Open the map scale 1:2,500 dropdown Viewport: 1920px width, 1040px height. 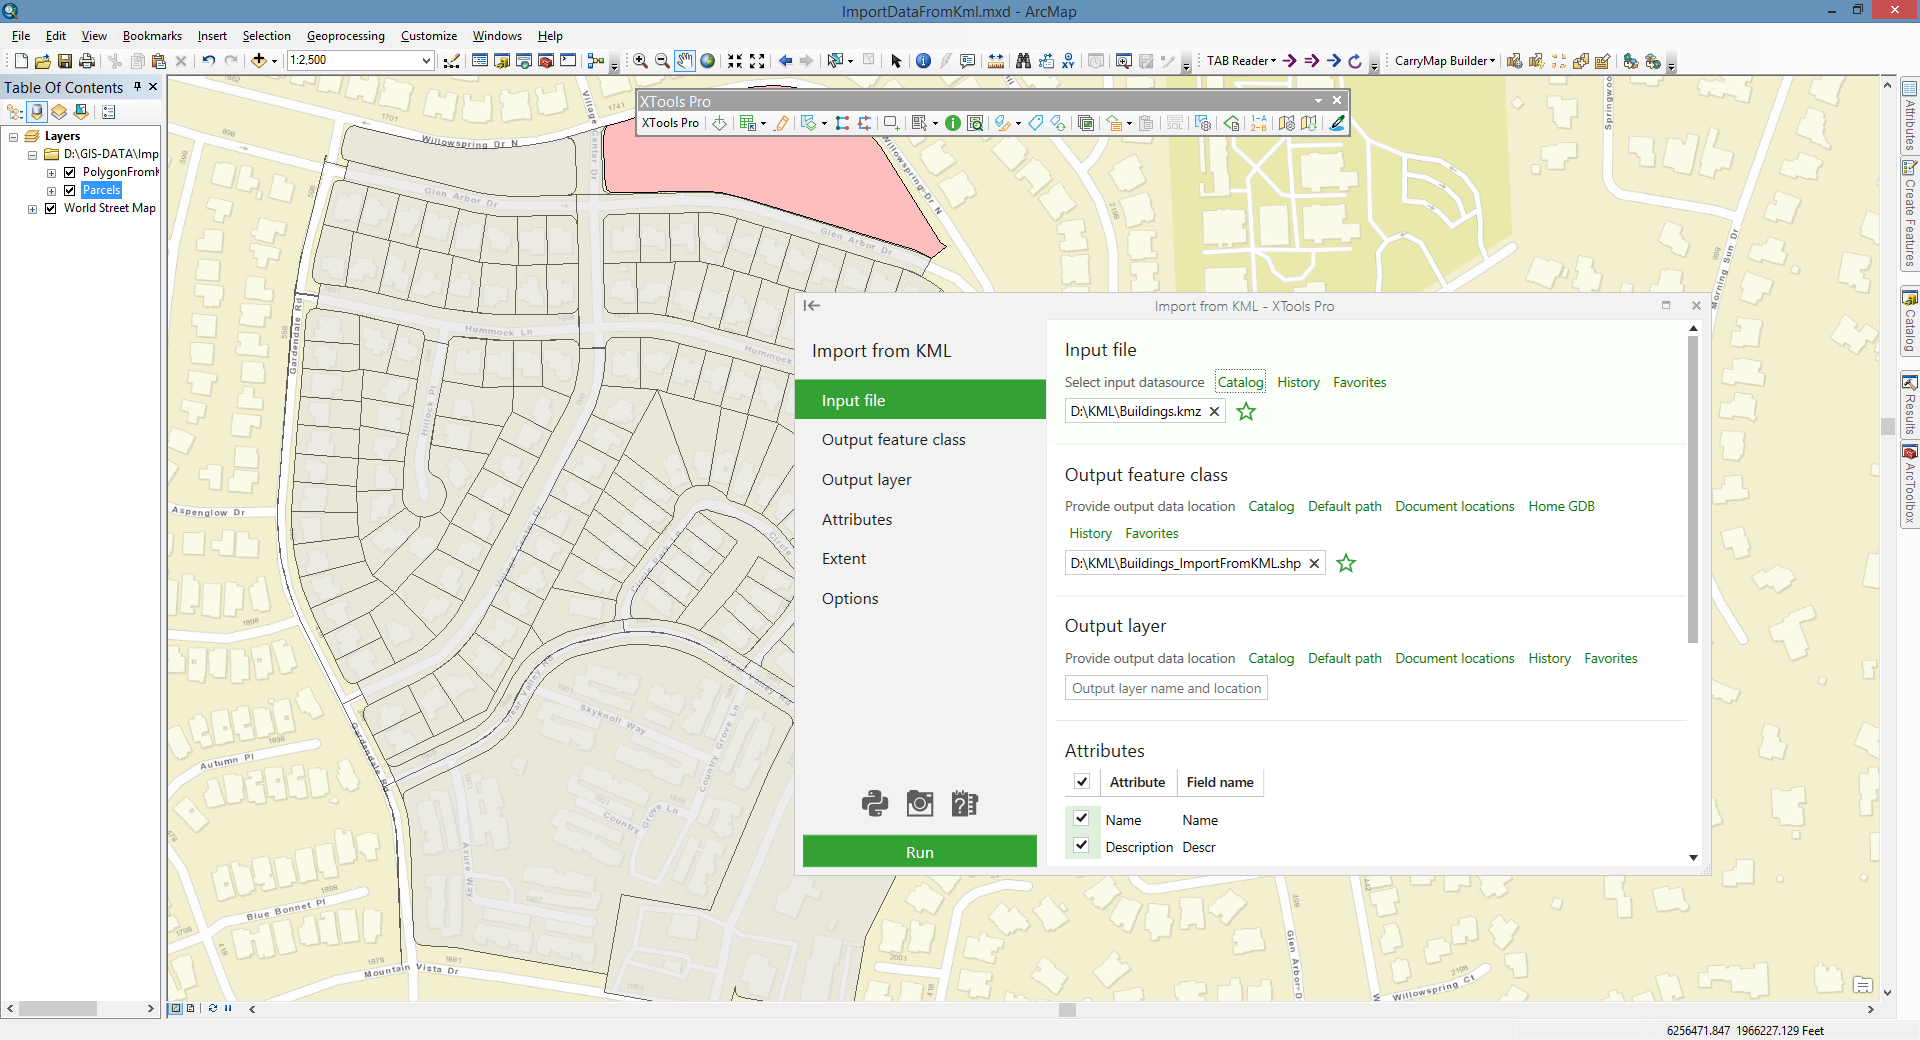426,61
